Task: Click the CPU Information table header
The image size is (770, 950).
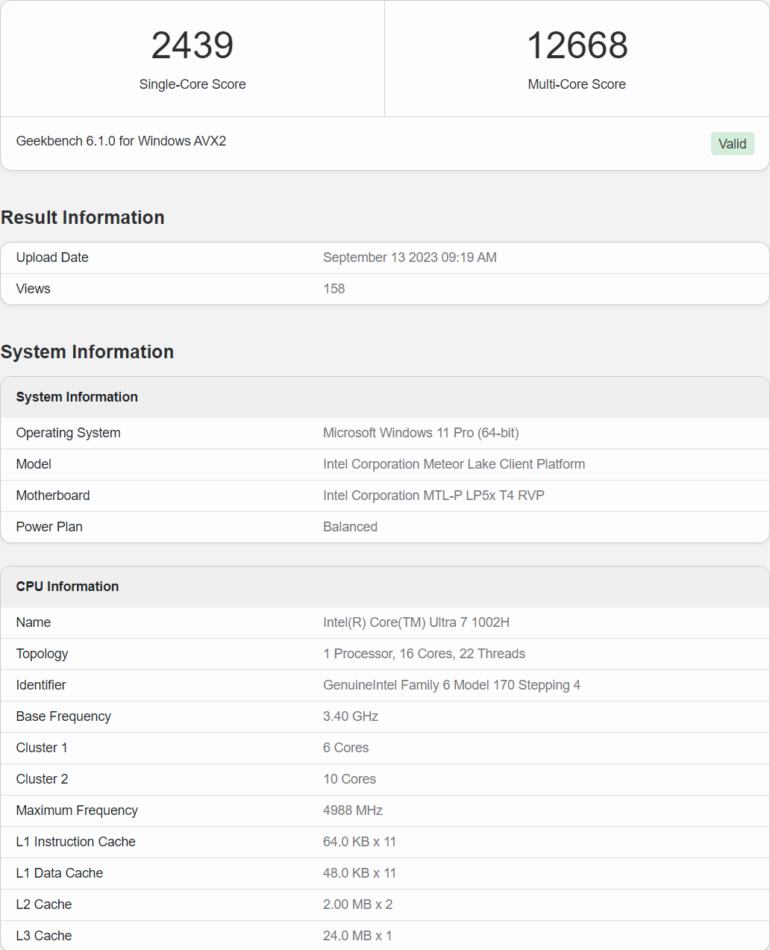Action: click(67, 586)
